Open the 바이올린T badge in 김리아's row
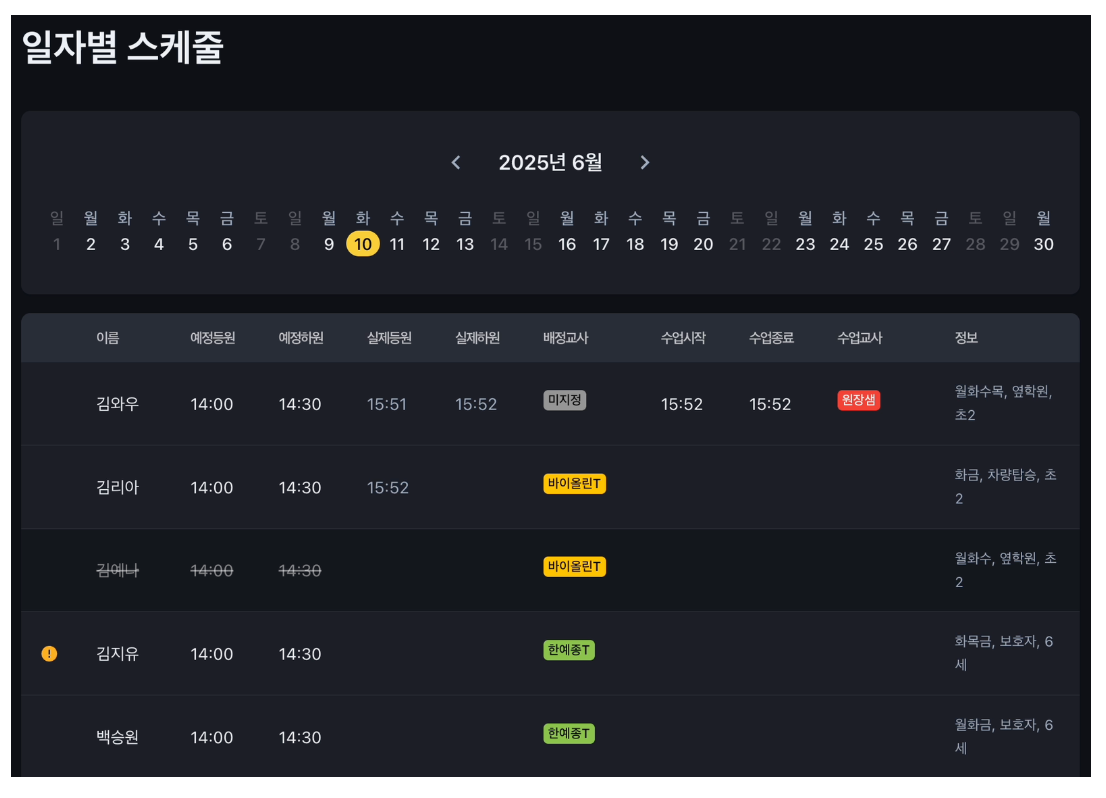 (x=575, y=484)
